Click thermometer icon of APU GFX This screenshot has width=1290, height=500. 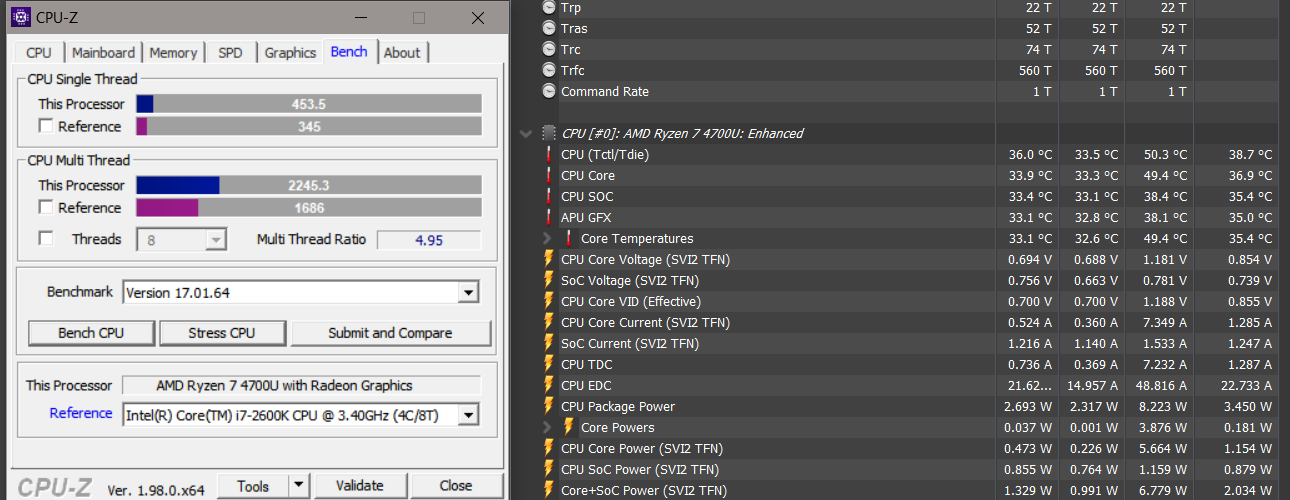point(549,217)
